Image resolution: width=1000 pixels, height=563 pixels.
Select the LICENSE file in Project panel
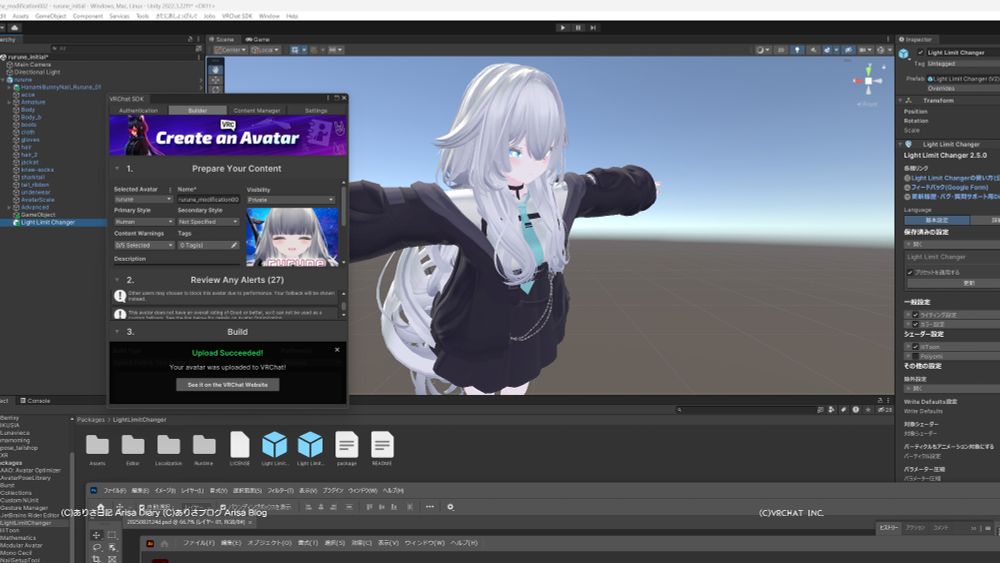(x=240, y=444)
